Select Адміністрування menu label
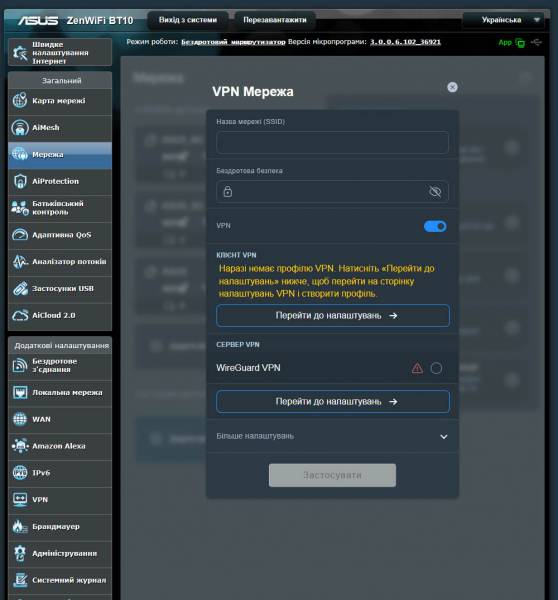 point(65,554)
